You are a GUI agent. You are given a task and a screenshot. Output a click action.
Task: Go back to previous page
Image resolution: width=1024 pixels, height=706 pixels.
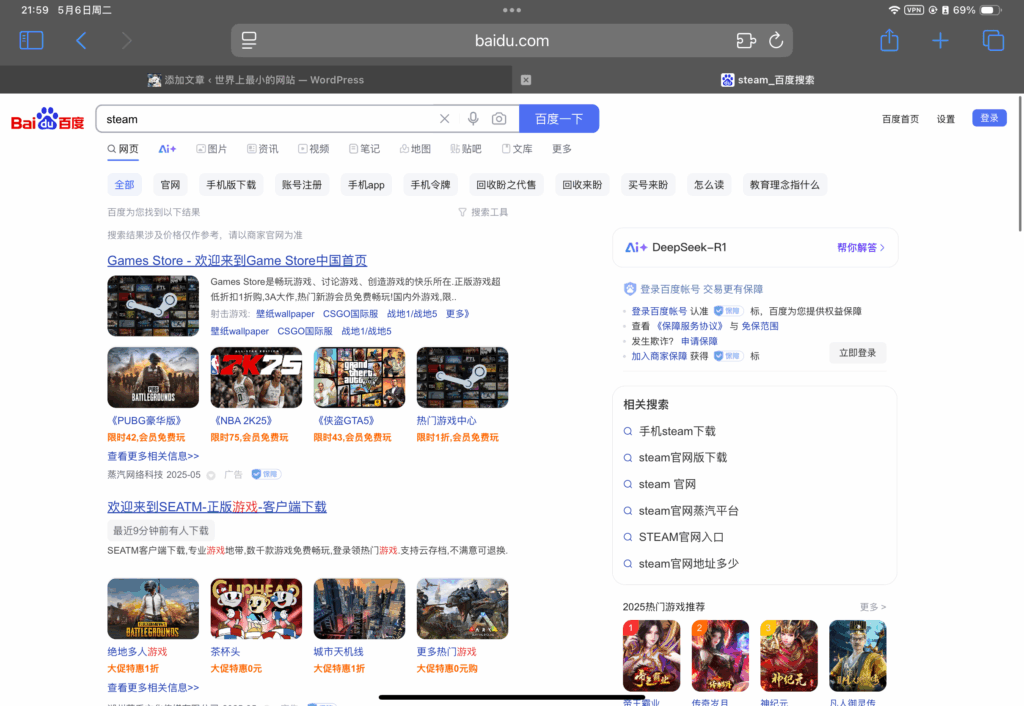[x=81, y=40]
